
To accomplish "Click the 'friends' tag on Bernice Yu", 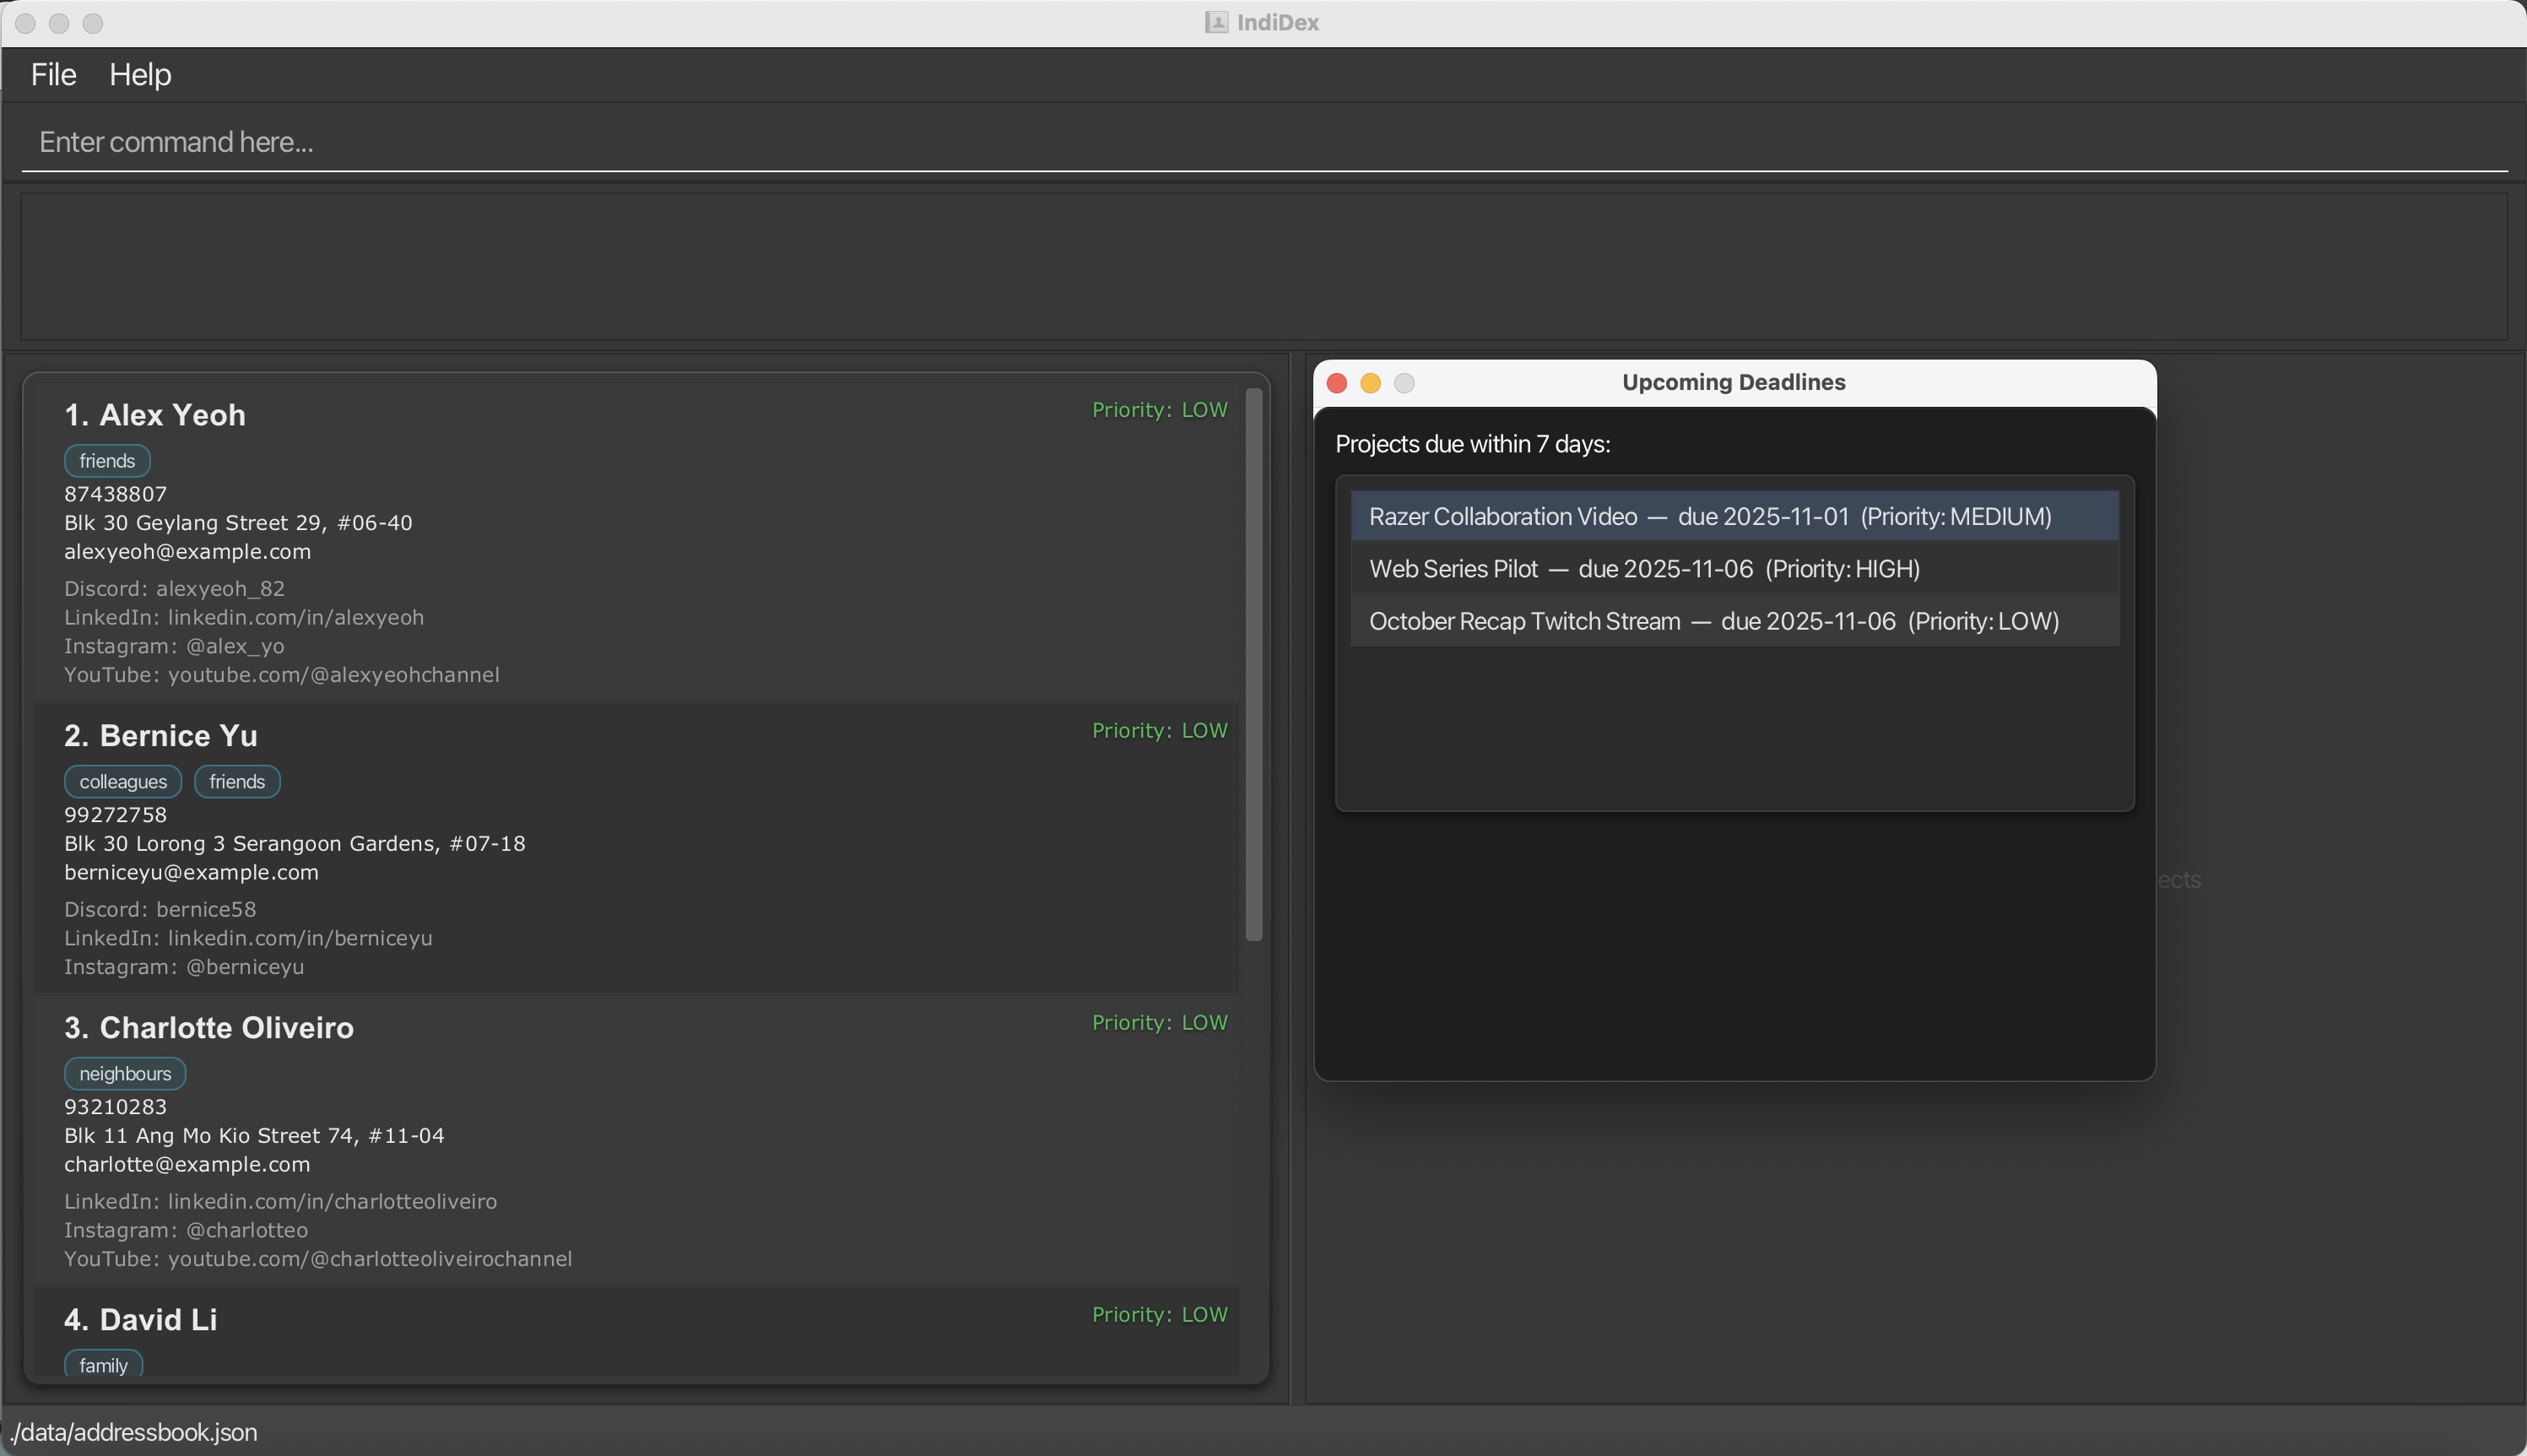I will tap(237, 782).
